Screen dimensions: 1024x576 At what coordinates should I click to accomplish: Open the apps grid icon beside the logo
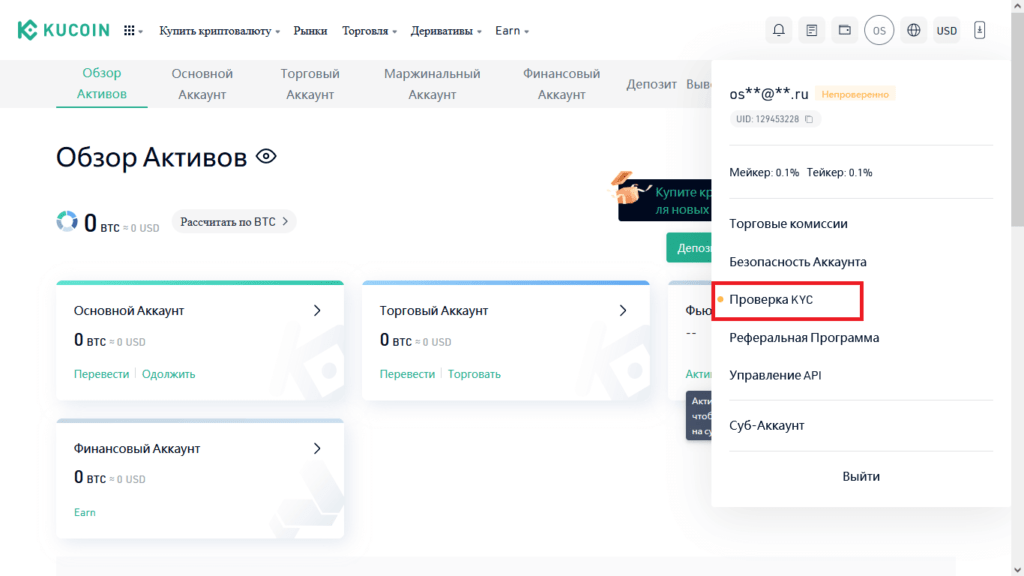pos(128,30)
